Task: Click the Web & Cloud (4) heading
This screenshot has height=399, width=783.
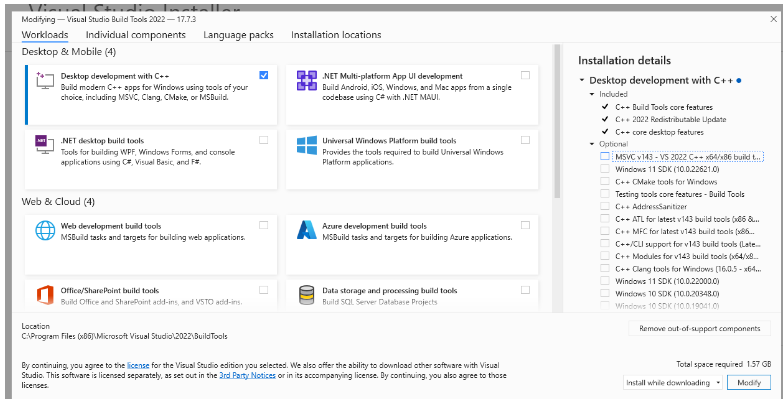Action: 58,202
